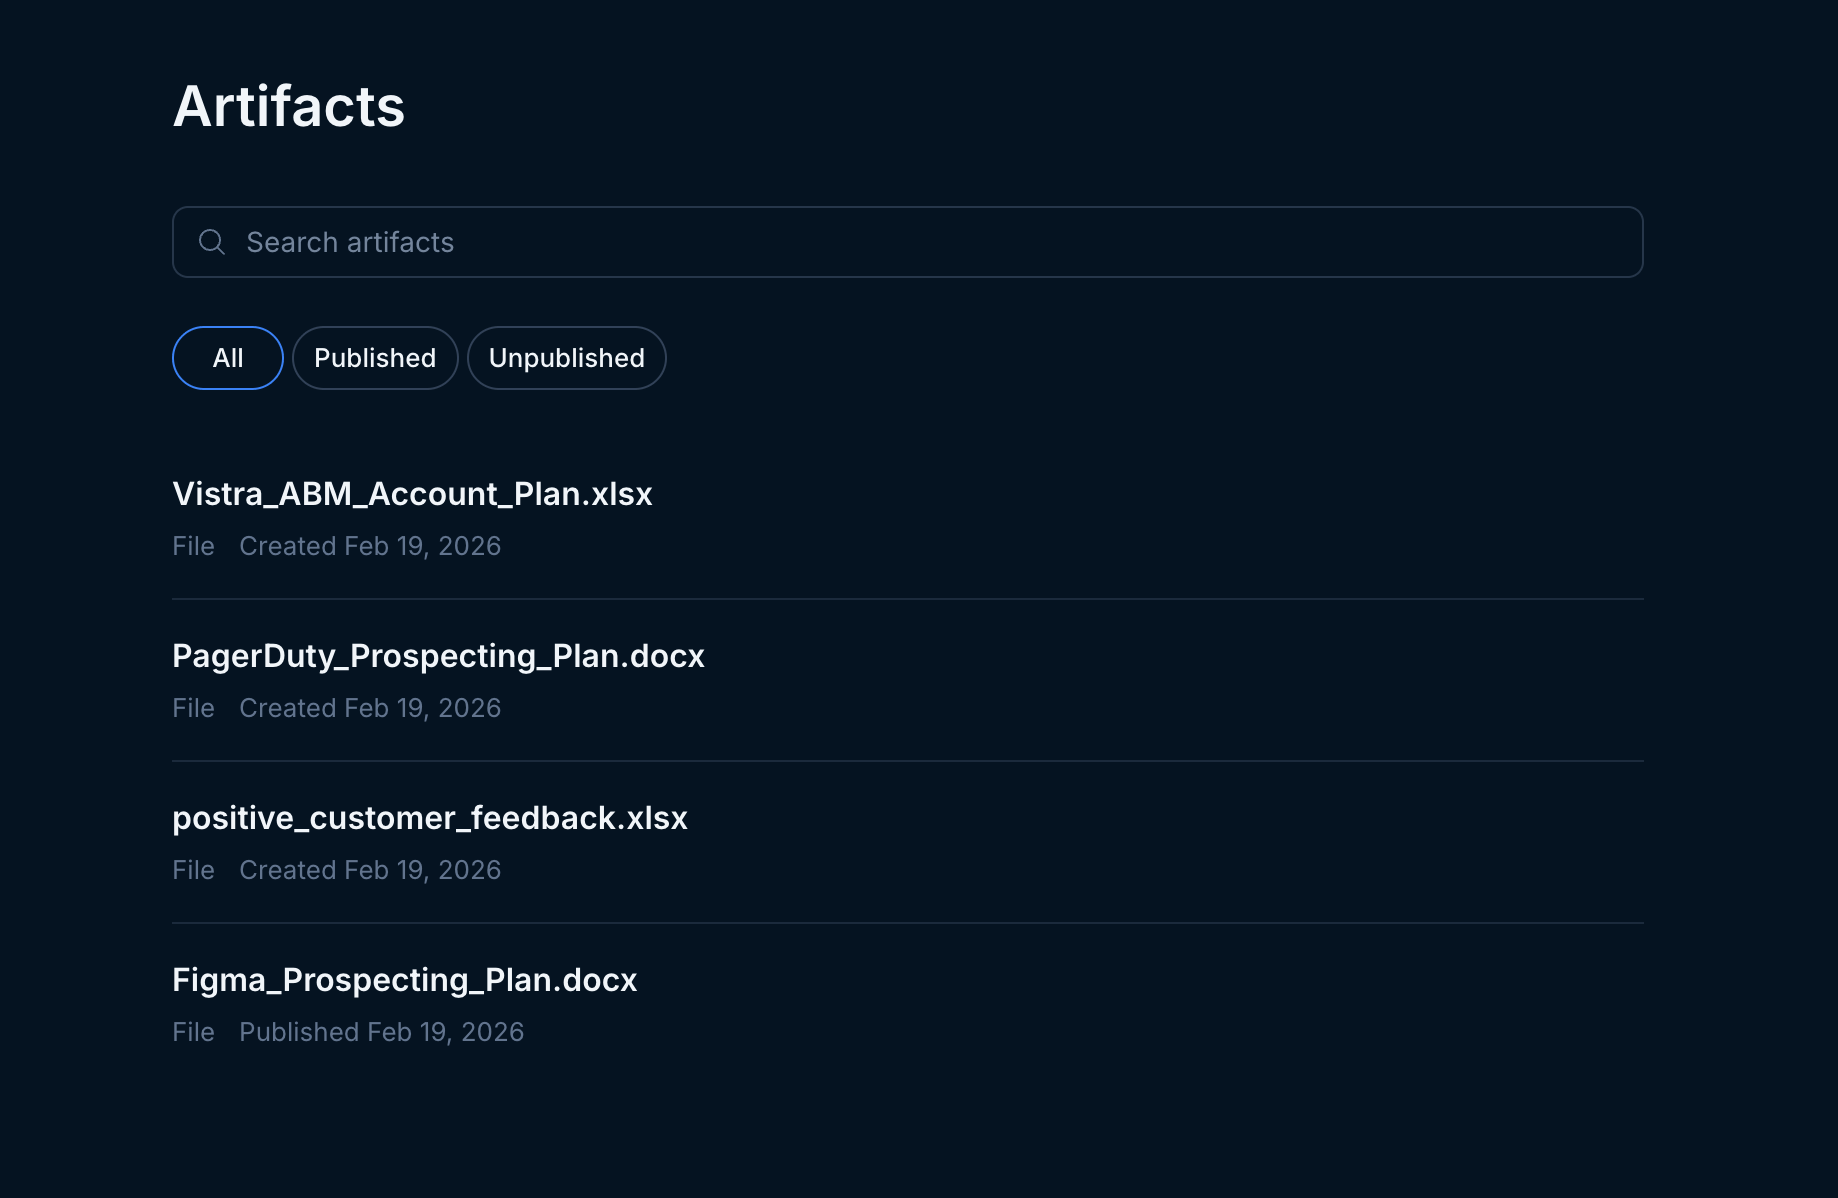This screenshot has width=1838, height=1198.
Task: Click the created date of PagerDuty plan
Action: click(370, 708)
